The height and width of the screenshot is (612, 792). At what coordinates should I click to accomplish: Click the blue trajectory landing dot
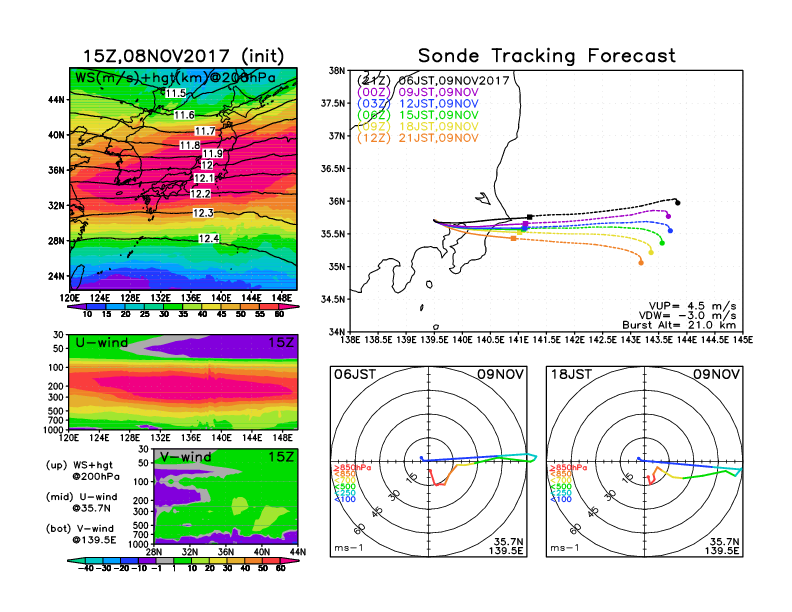coord(670,231)
